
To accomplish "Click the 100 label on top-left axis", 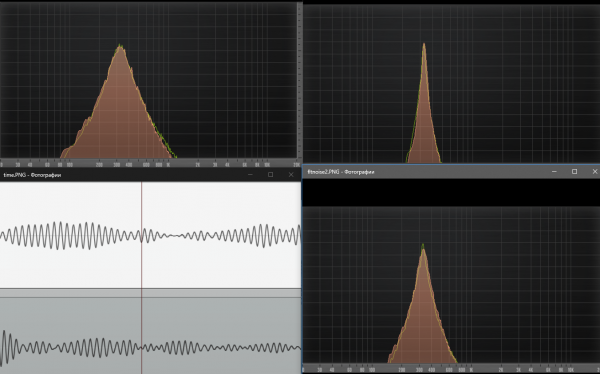I will pyautogui.click(x=70, y=165).
